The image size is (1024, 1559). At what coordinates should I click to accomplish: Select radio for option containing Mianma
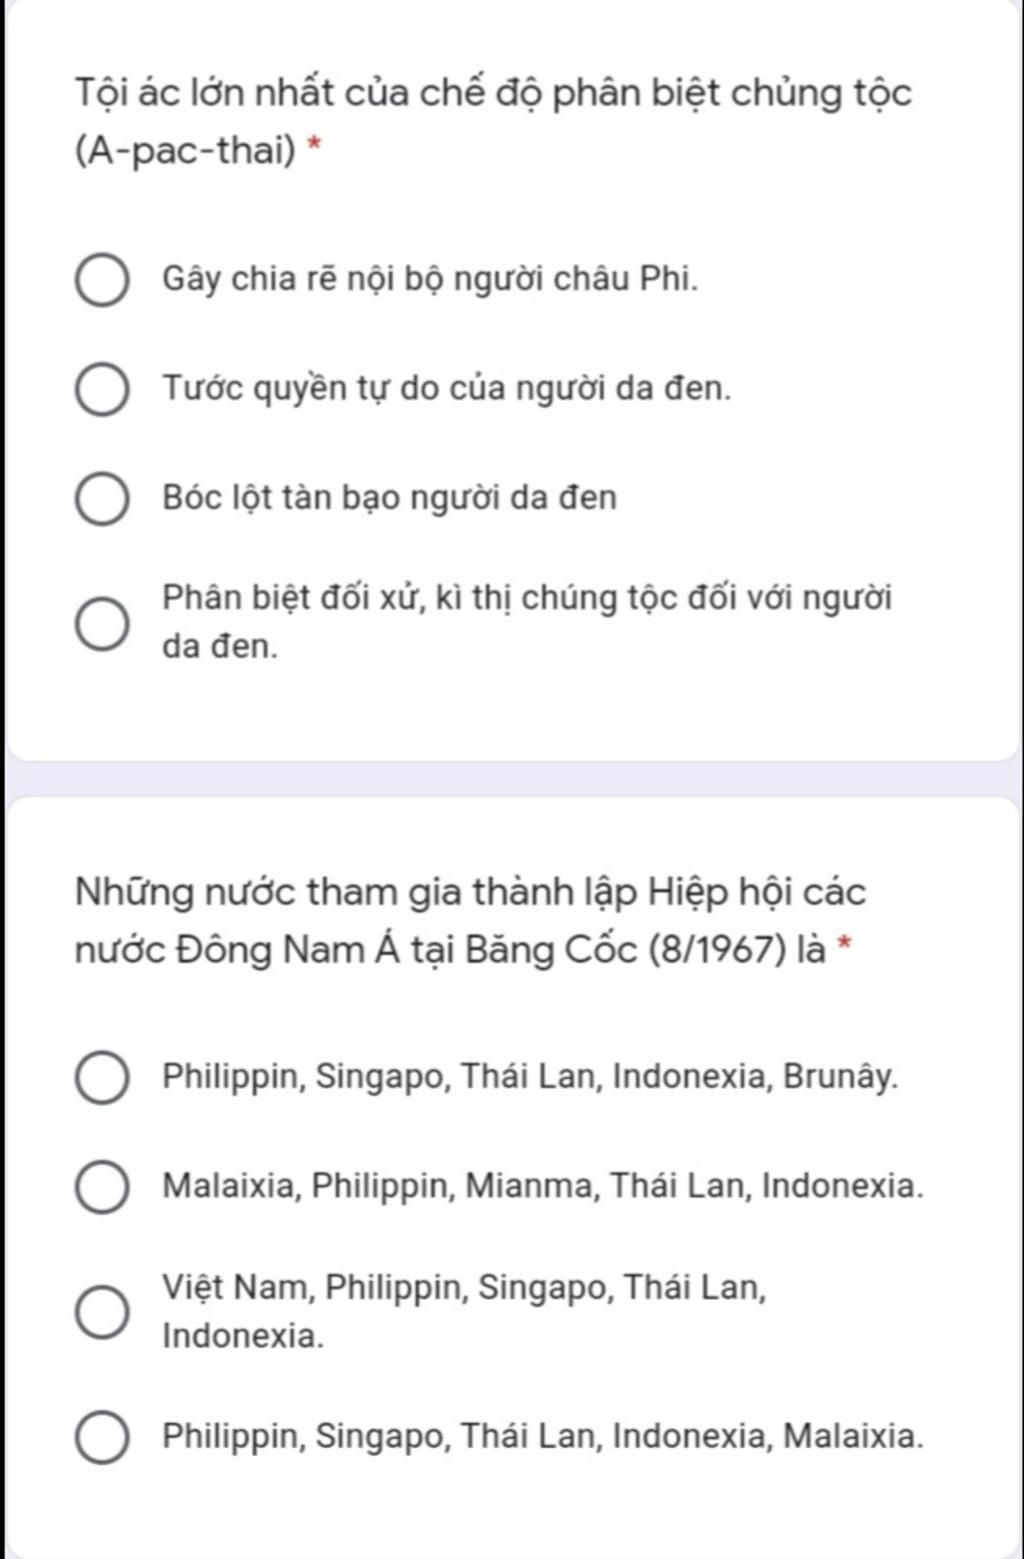pos(102,1187)
